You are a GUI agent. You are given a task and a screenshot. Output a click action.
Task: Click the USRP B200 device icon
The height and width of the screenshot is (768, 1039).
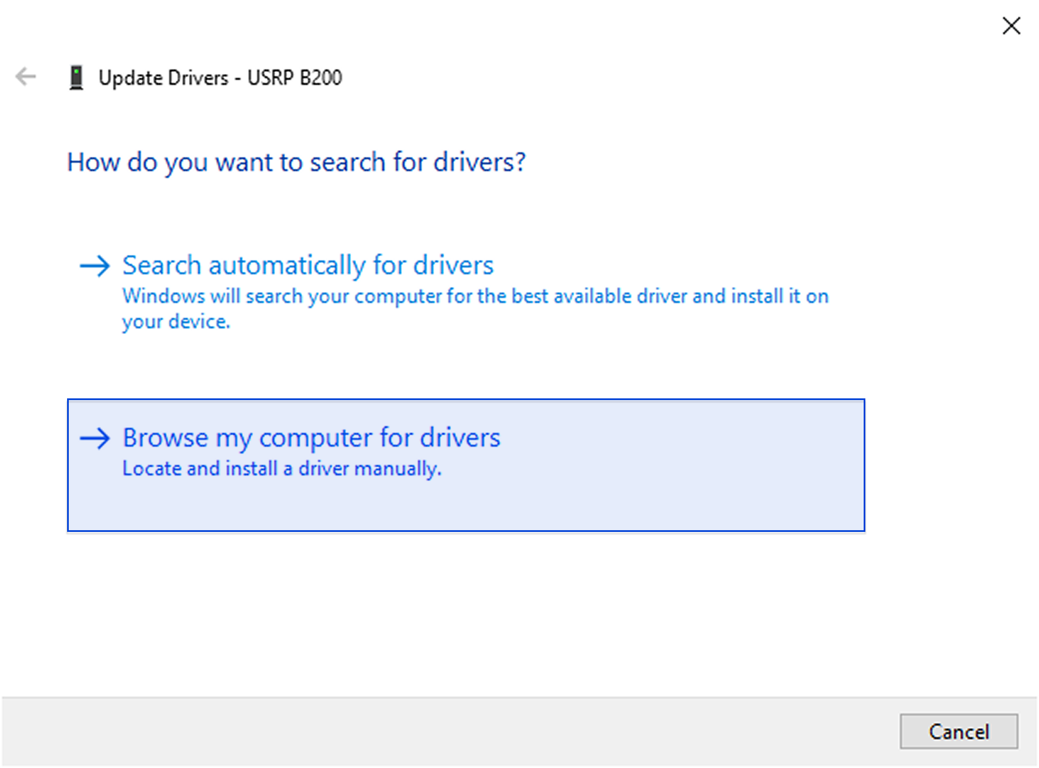(x=76, y=78)
